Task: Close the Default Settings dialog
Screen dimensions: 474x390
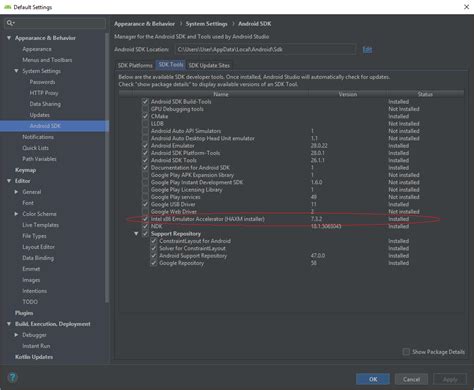Action: [x=466, y=7]
